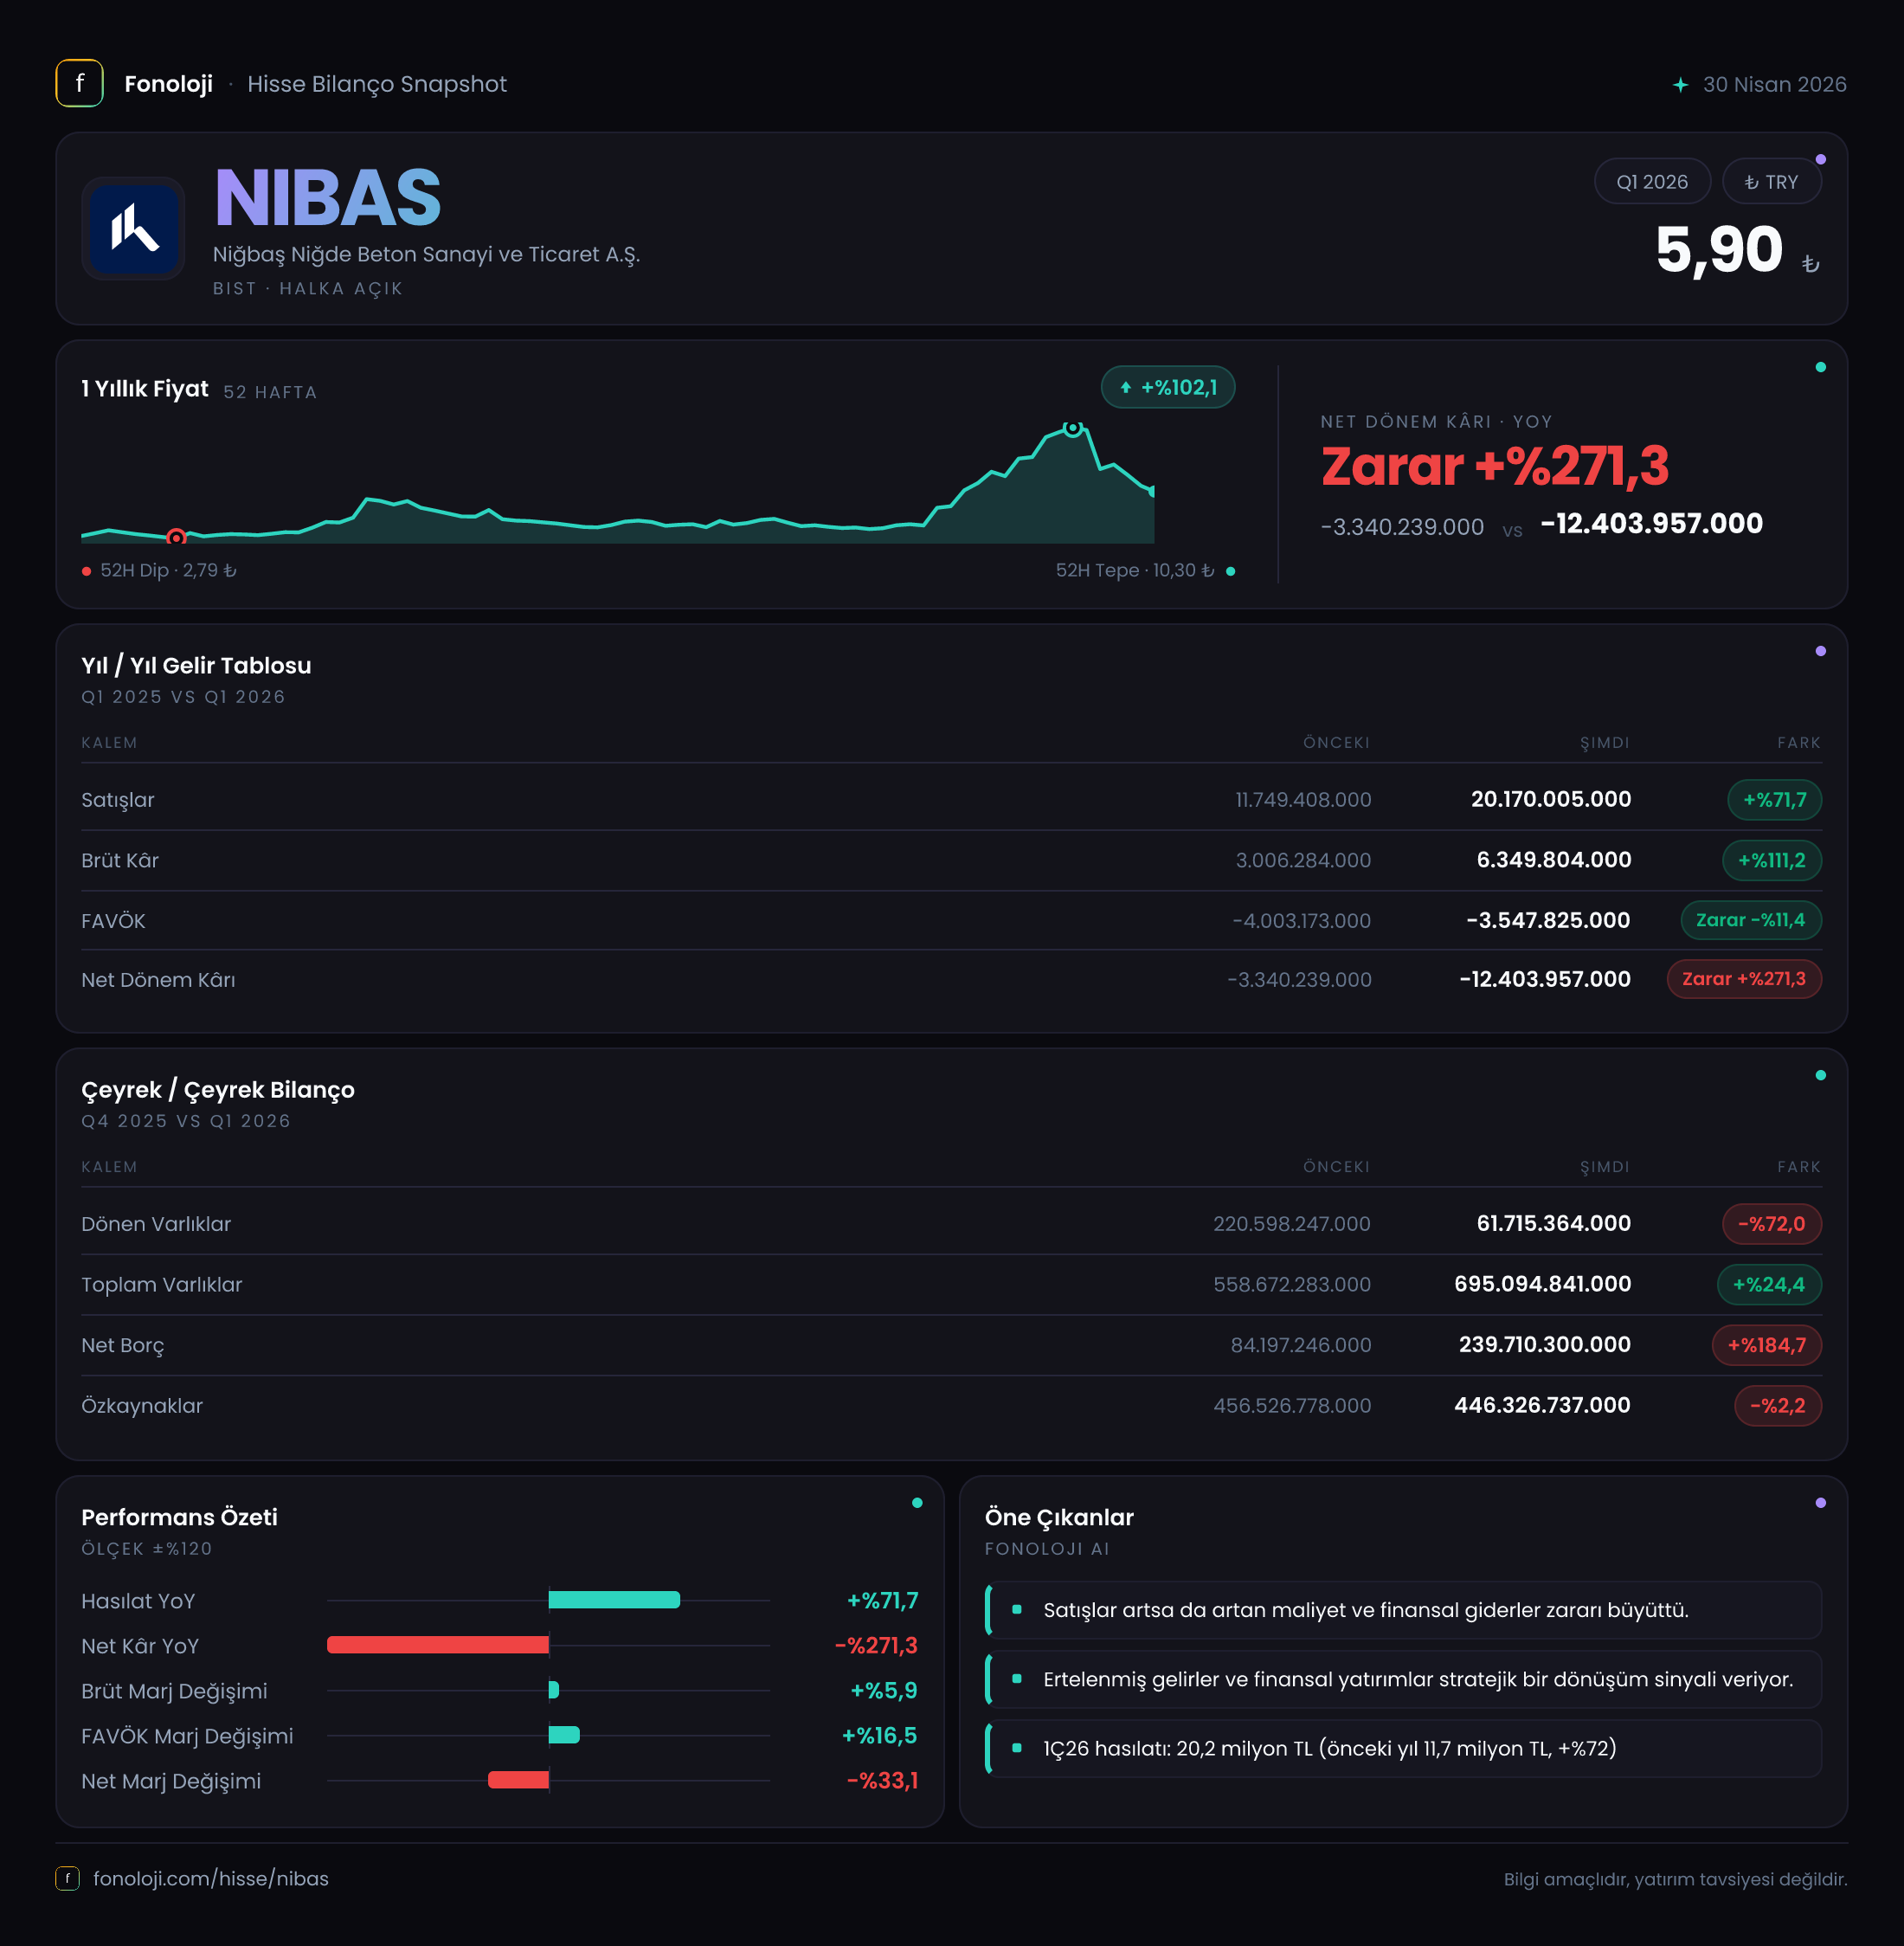Click the highlight about Ertelenmiş gelirler
This screenshot has height=1946, width=1904.
pos(1403,1679)
